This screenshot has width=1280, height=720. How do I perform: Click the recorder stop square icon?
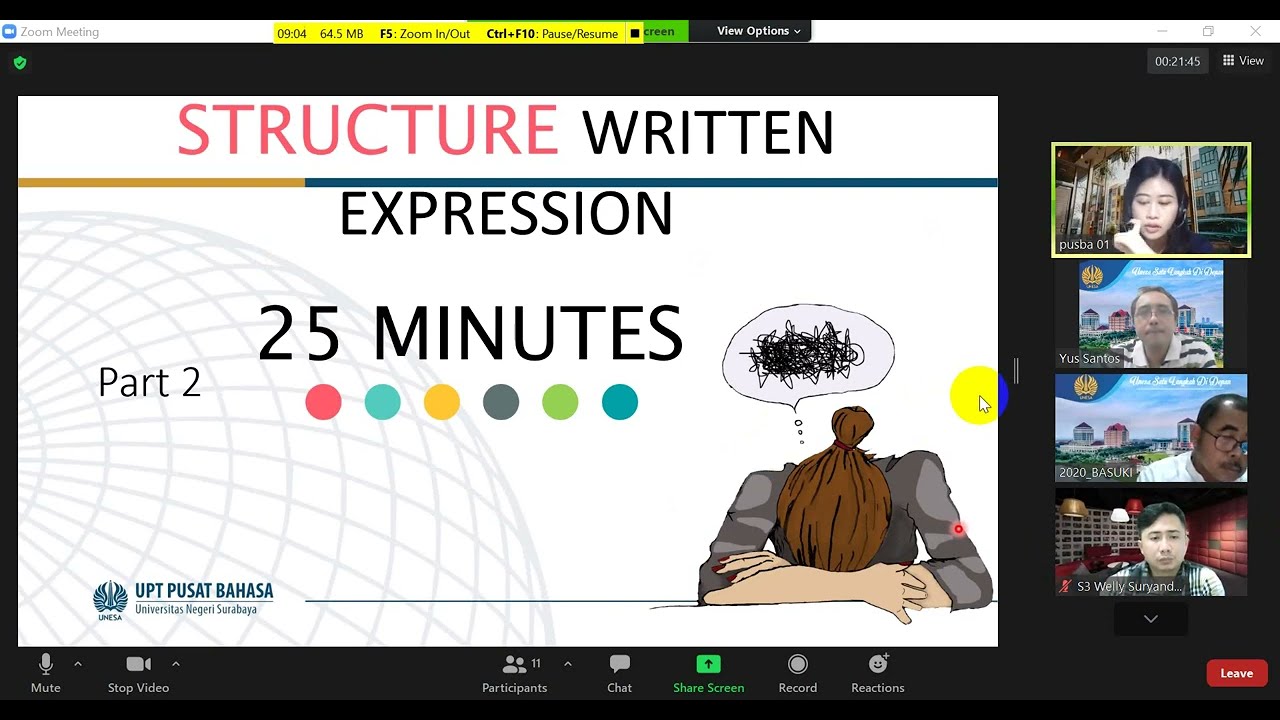click(635, 33)
